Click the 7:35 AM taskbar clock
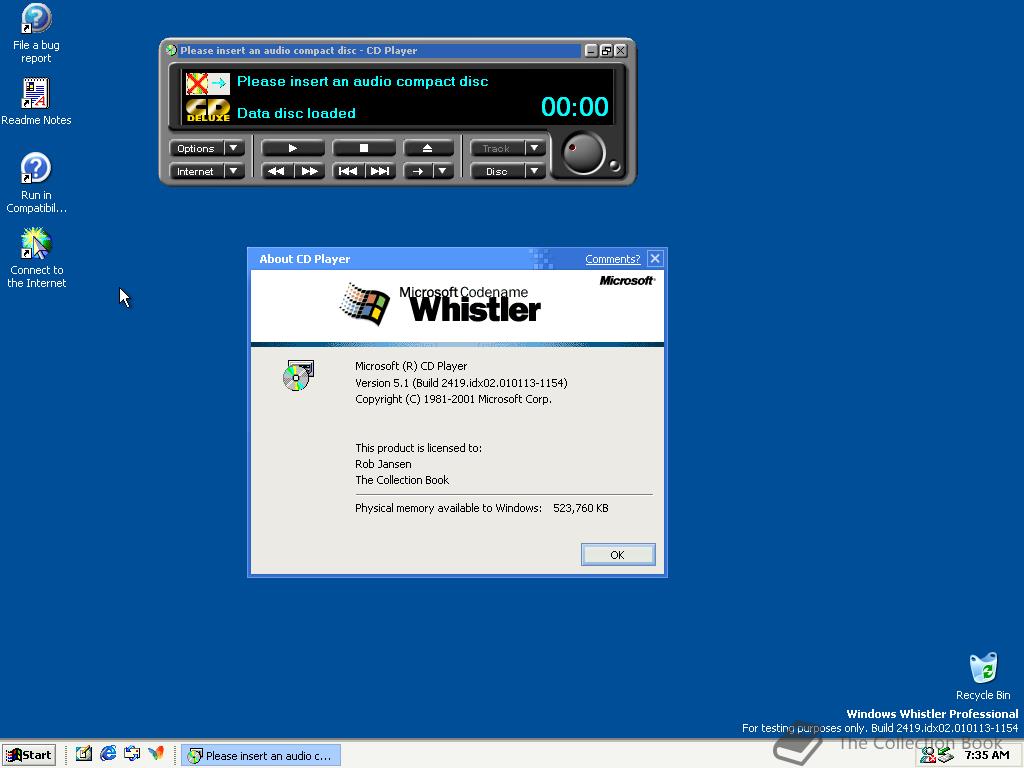The height and width of the screenshot is (768, 1024). (x=987, y=756)
